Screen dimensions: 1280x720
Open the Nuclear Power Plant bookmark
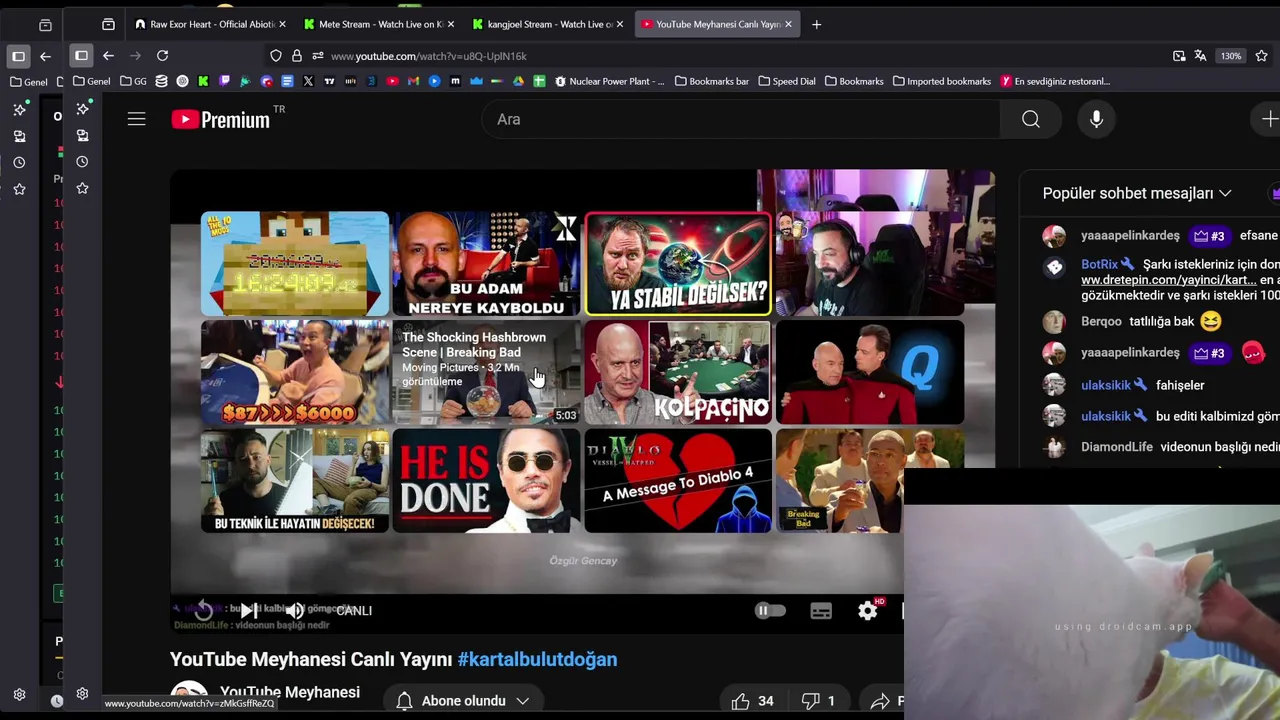coord(609,81)
